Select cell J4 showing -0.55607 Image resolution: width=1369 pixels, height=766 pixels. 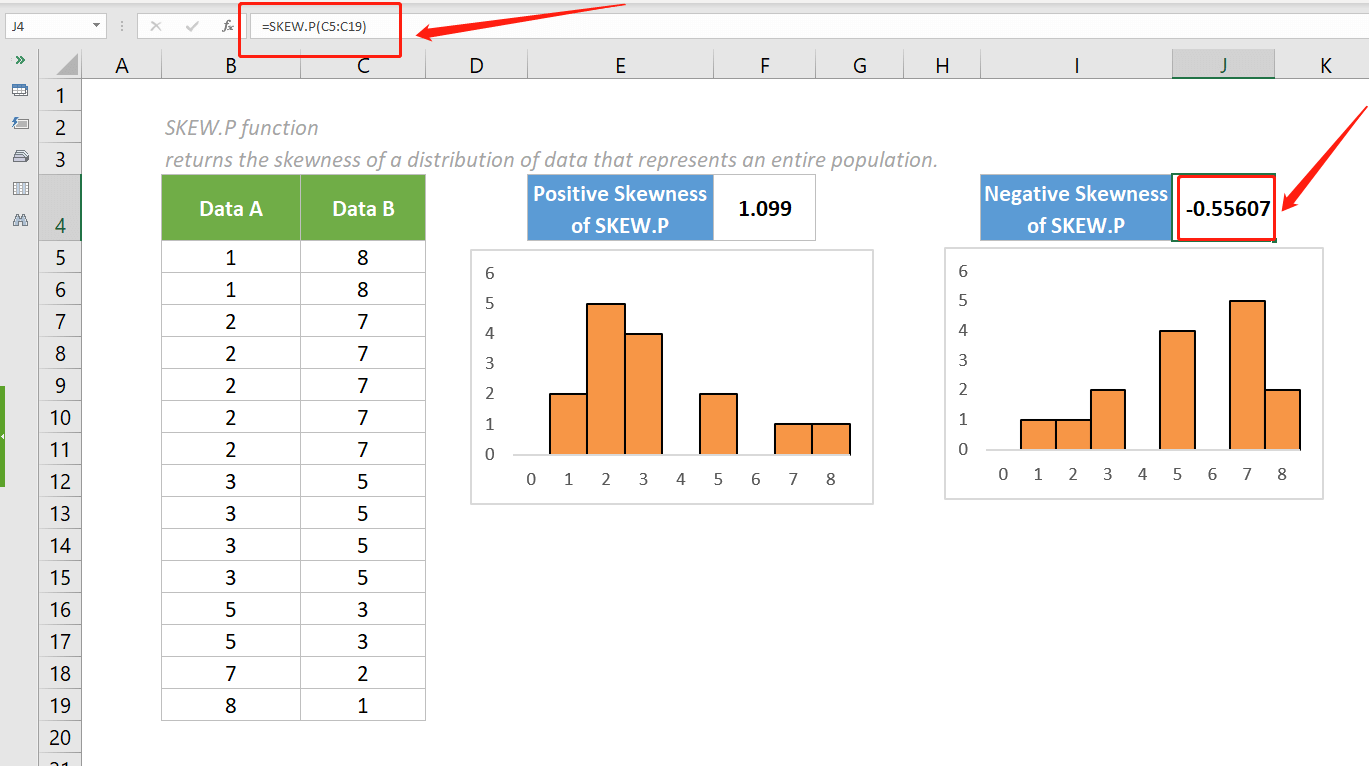tap(1224, 207)
